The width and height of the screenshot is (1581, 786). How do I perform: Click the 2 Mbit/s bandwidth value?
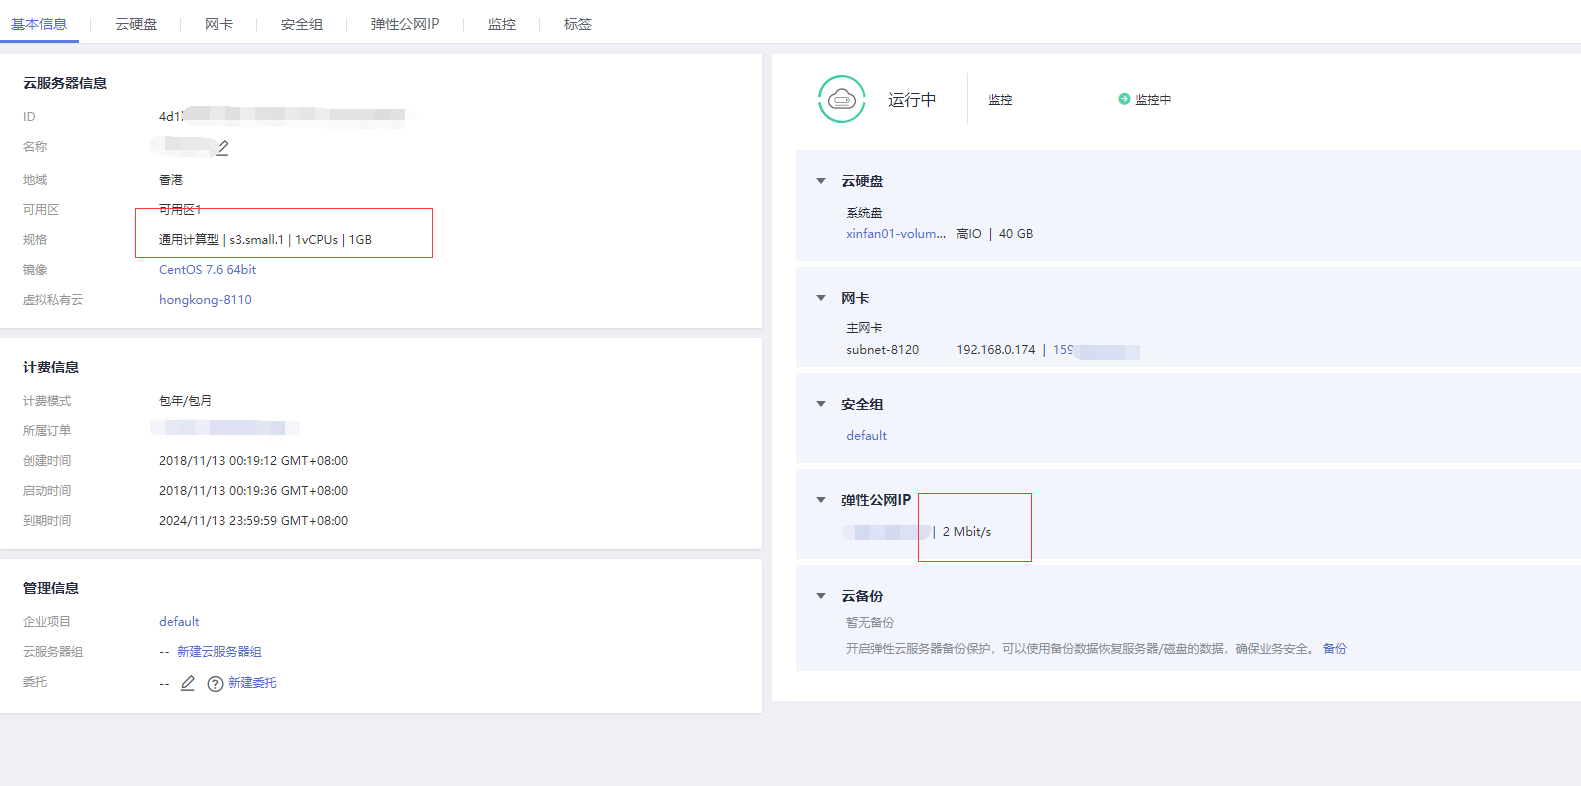coord(967,532)
